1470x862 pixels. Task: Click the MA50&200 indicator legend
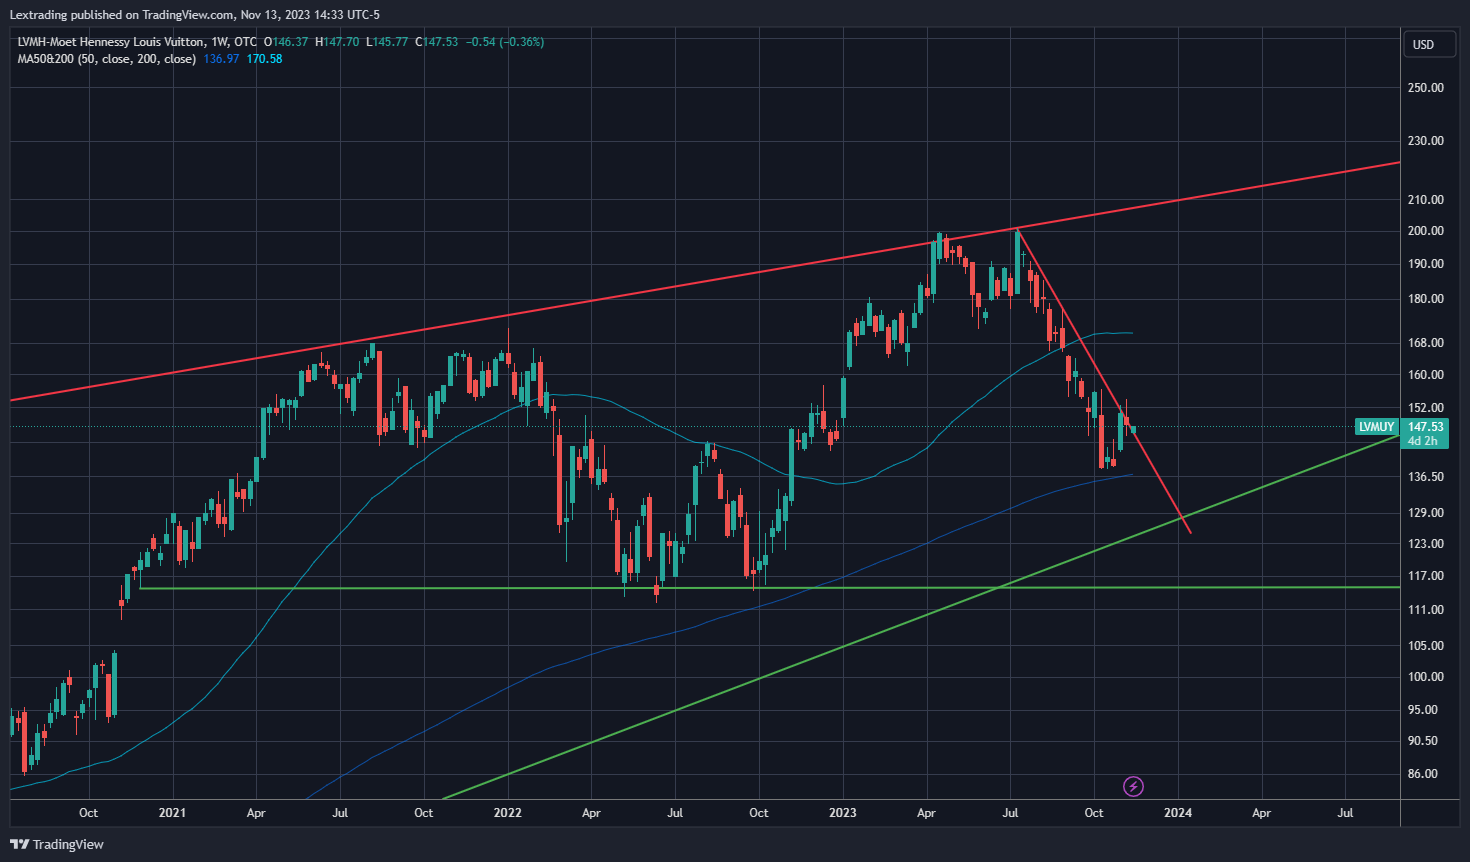tap(106, 59)
